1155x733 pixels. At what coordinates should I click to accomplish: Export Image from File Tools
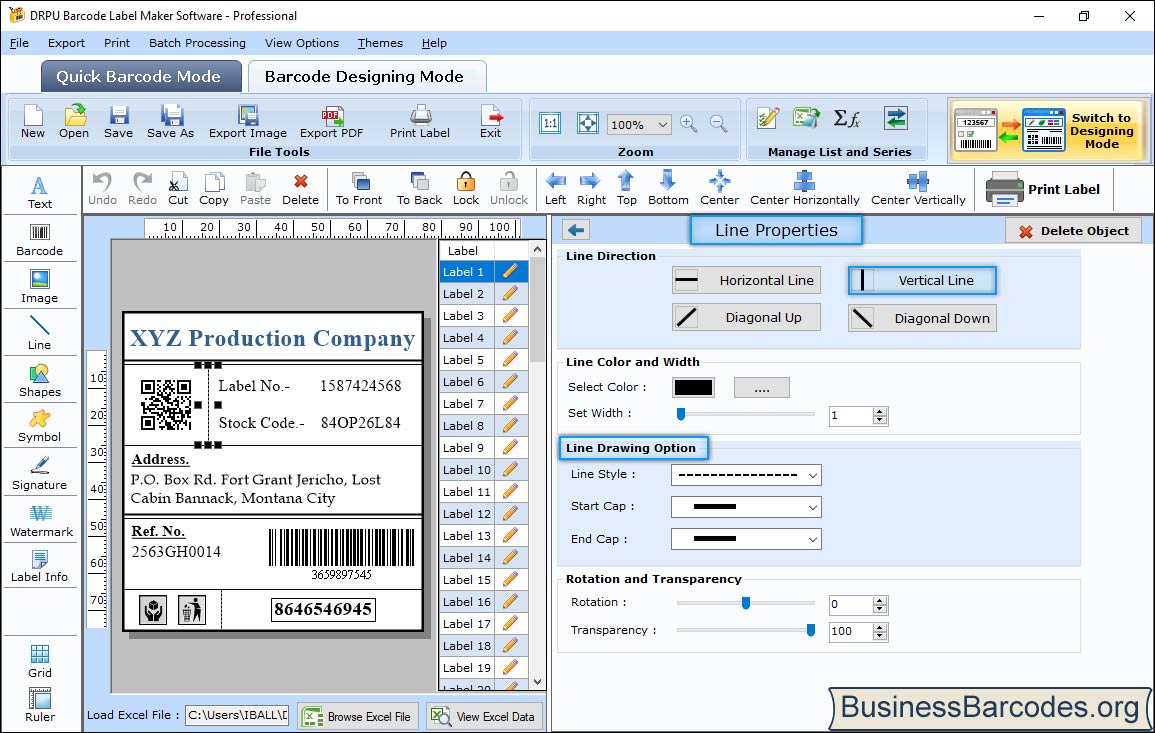point(248,122)
